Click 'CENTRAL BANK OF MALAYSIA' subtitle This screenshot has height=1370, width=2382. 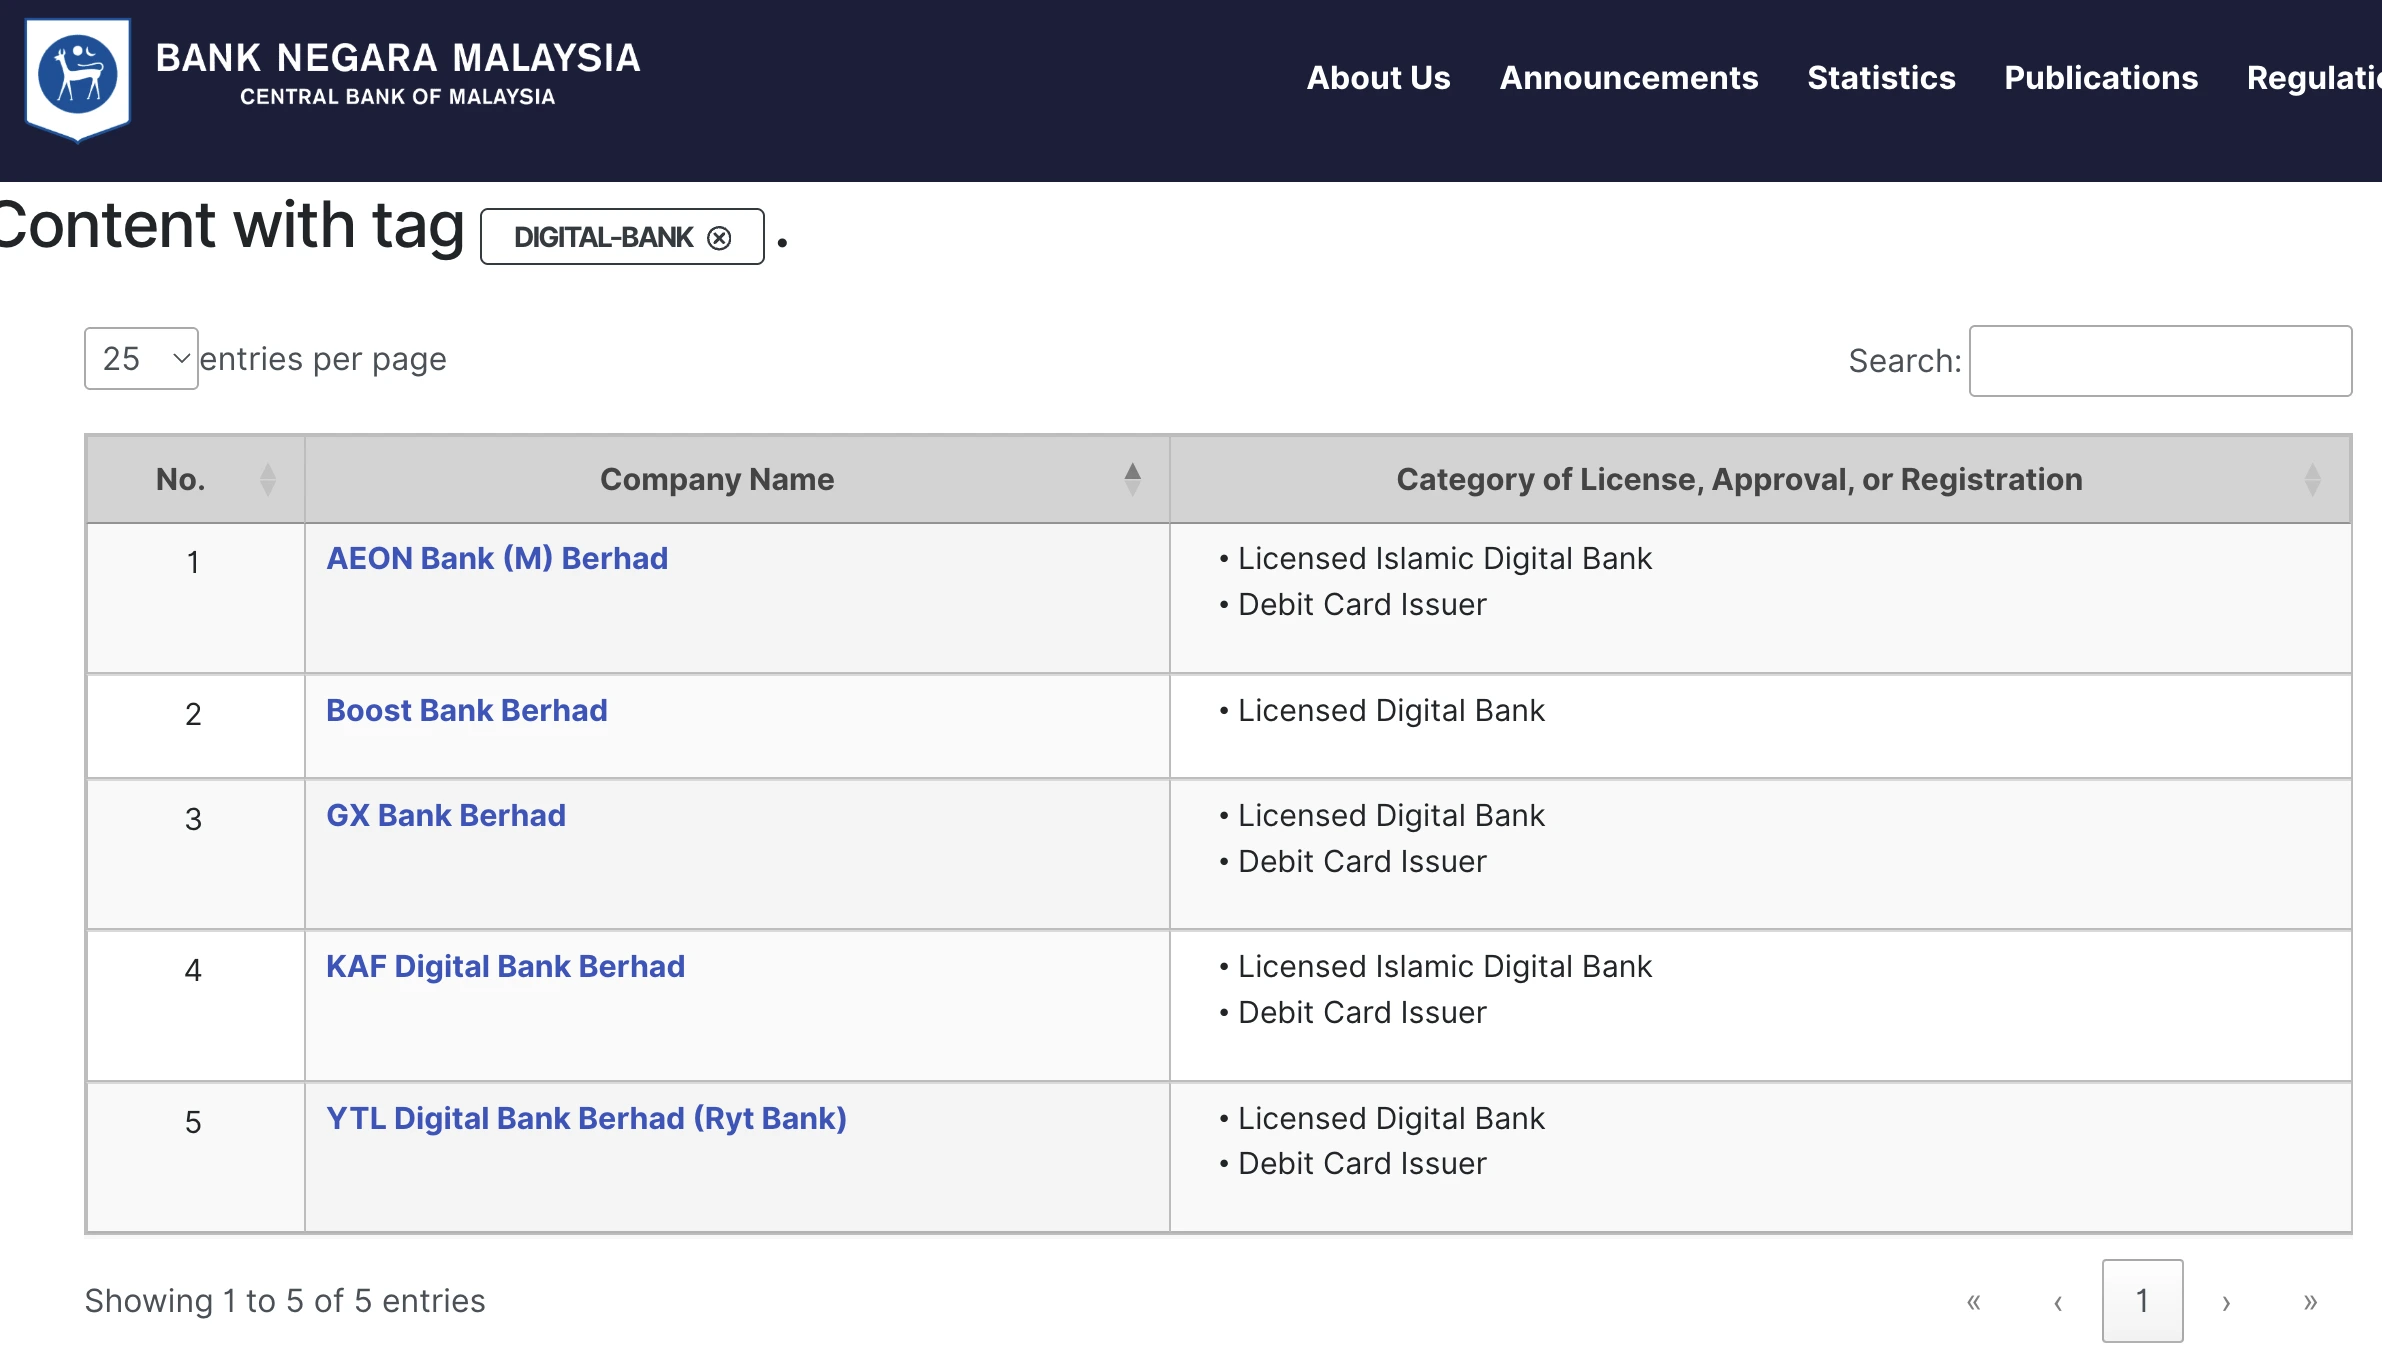coord(398,97)
